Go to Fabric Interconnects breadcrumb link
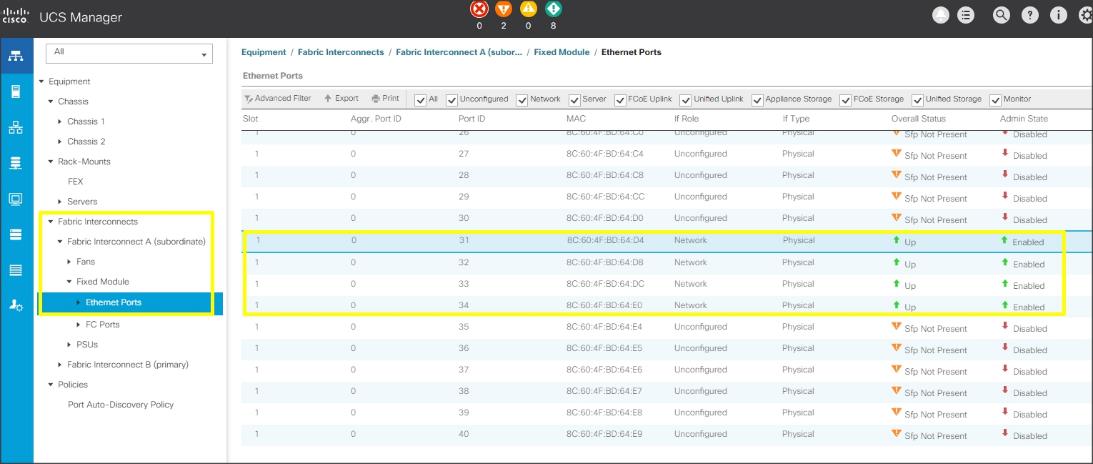This screenshot has height=464, width=1093. tap(341, 52)
